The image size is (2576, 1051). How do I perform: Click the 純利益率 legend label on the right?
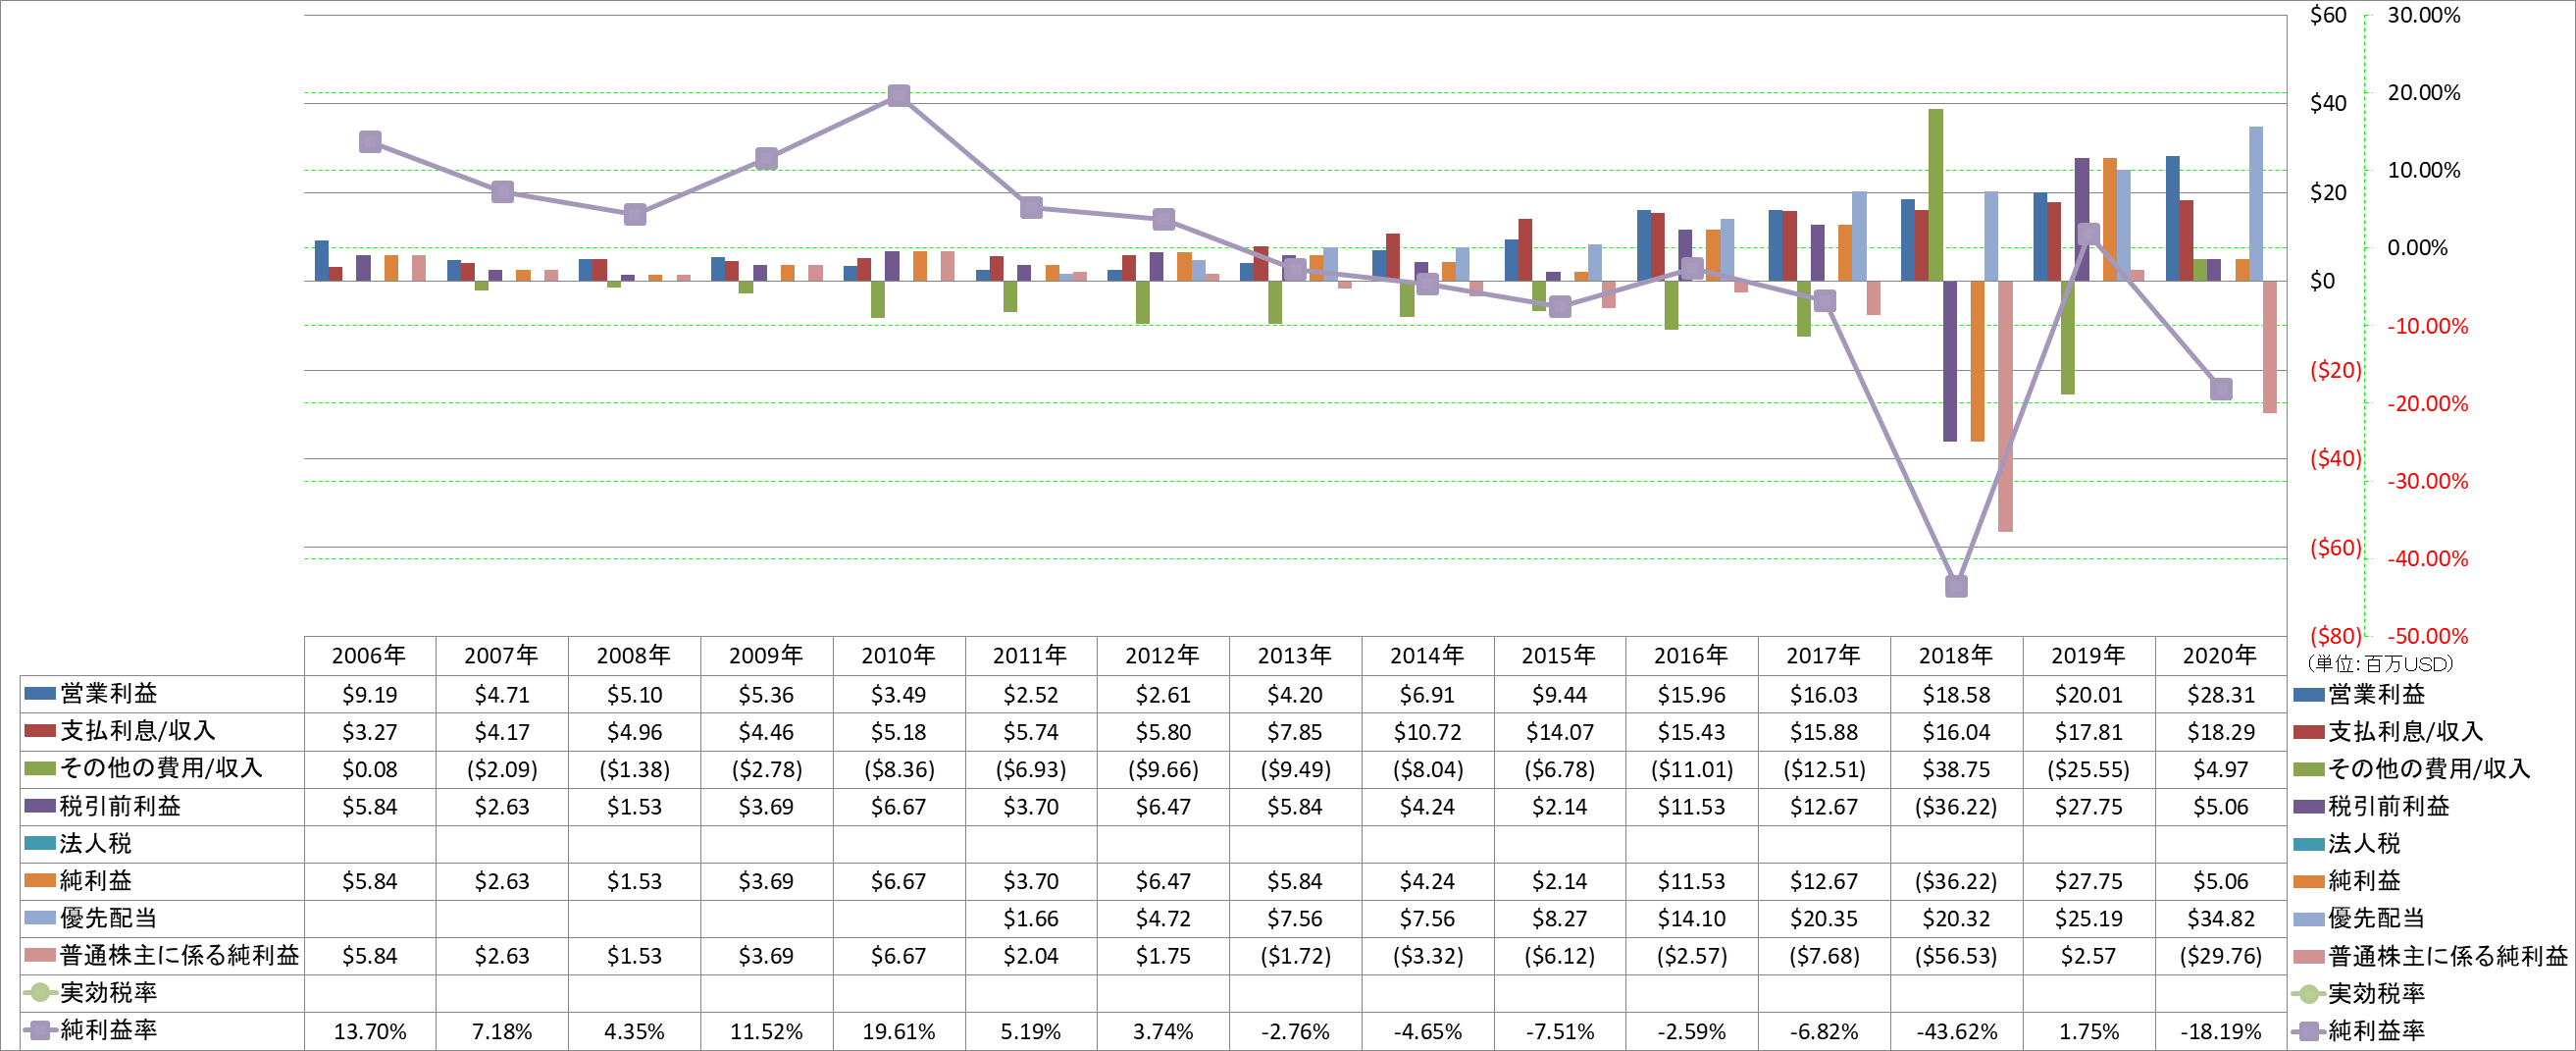point(2376,1030)
